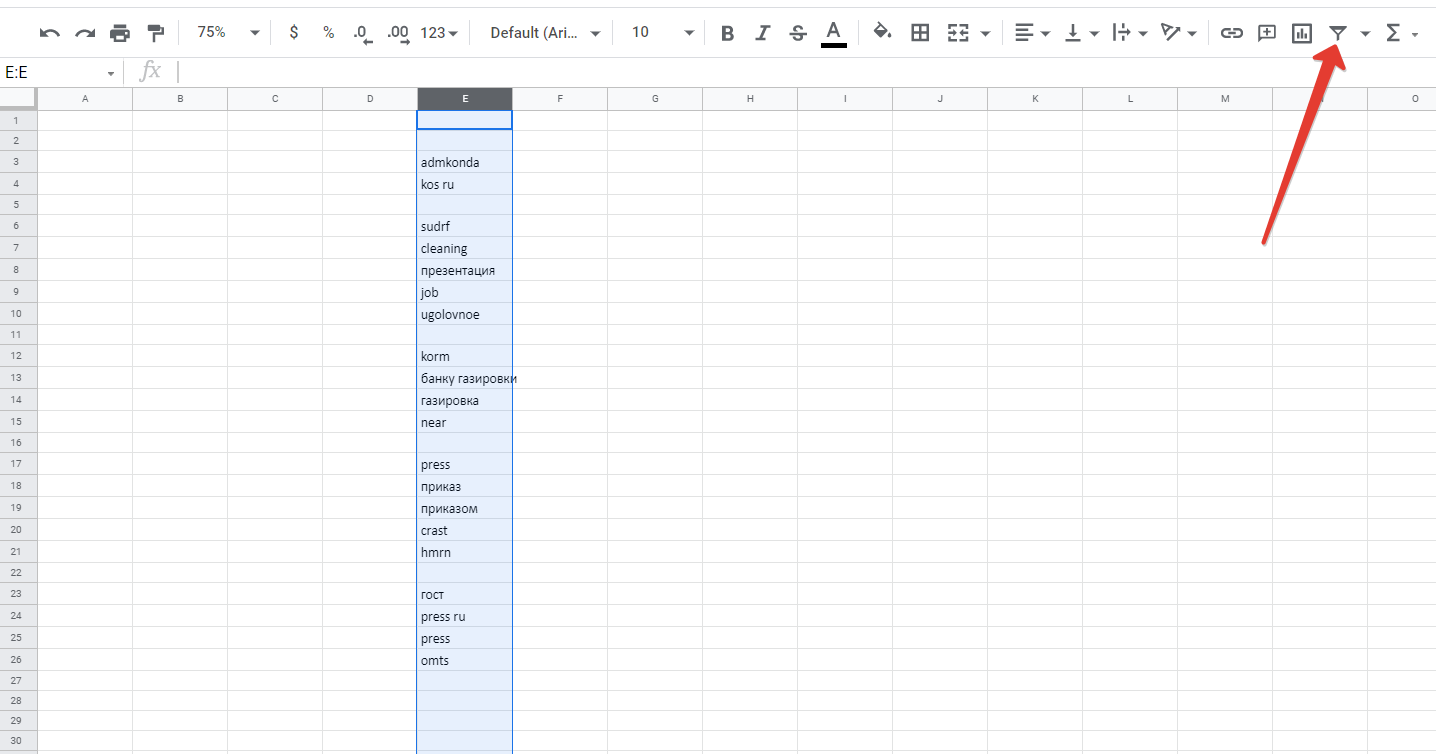This screenshot has height=754, width=1436.
Task: Click the Redo arrow icon
Action: tap(85, 33)
